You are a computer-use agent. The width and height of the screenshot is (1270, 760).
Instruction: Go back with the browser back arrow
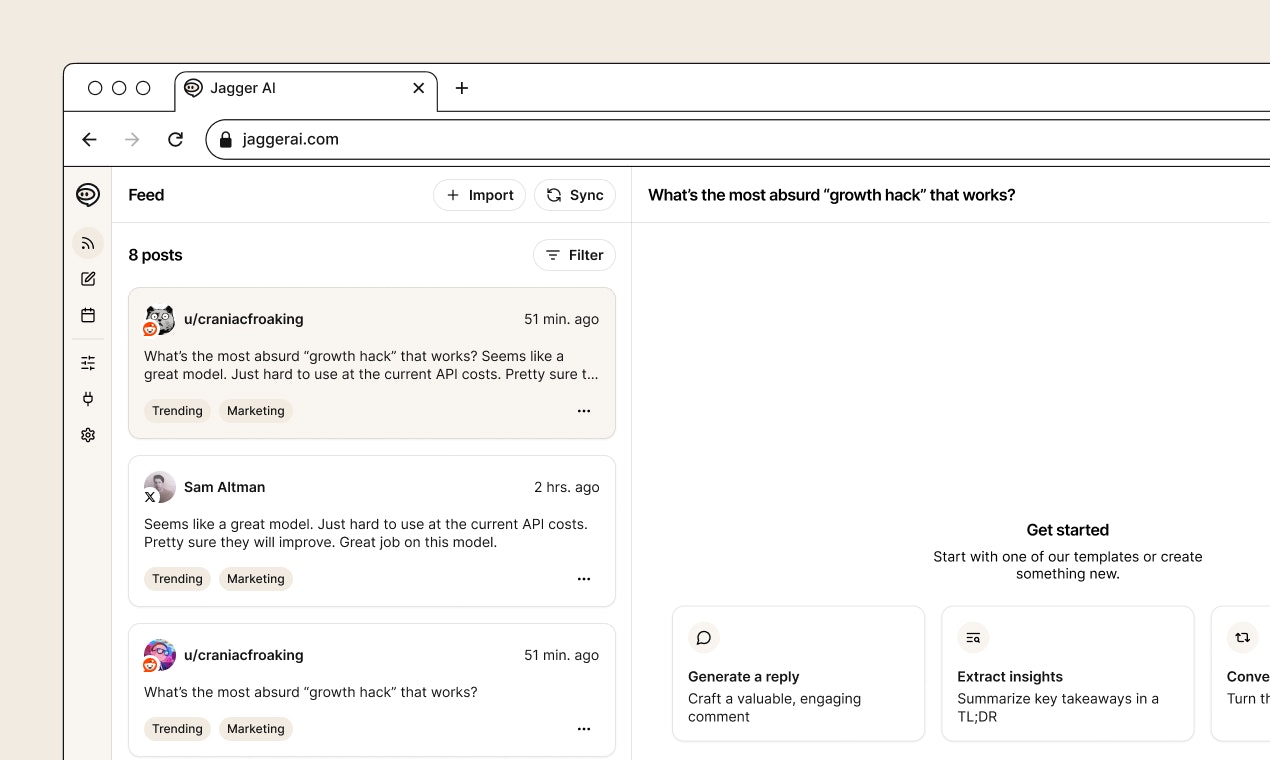pos(89,139)
